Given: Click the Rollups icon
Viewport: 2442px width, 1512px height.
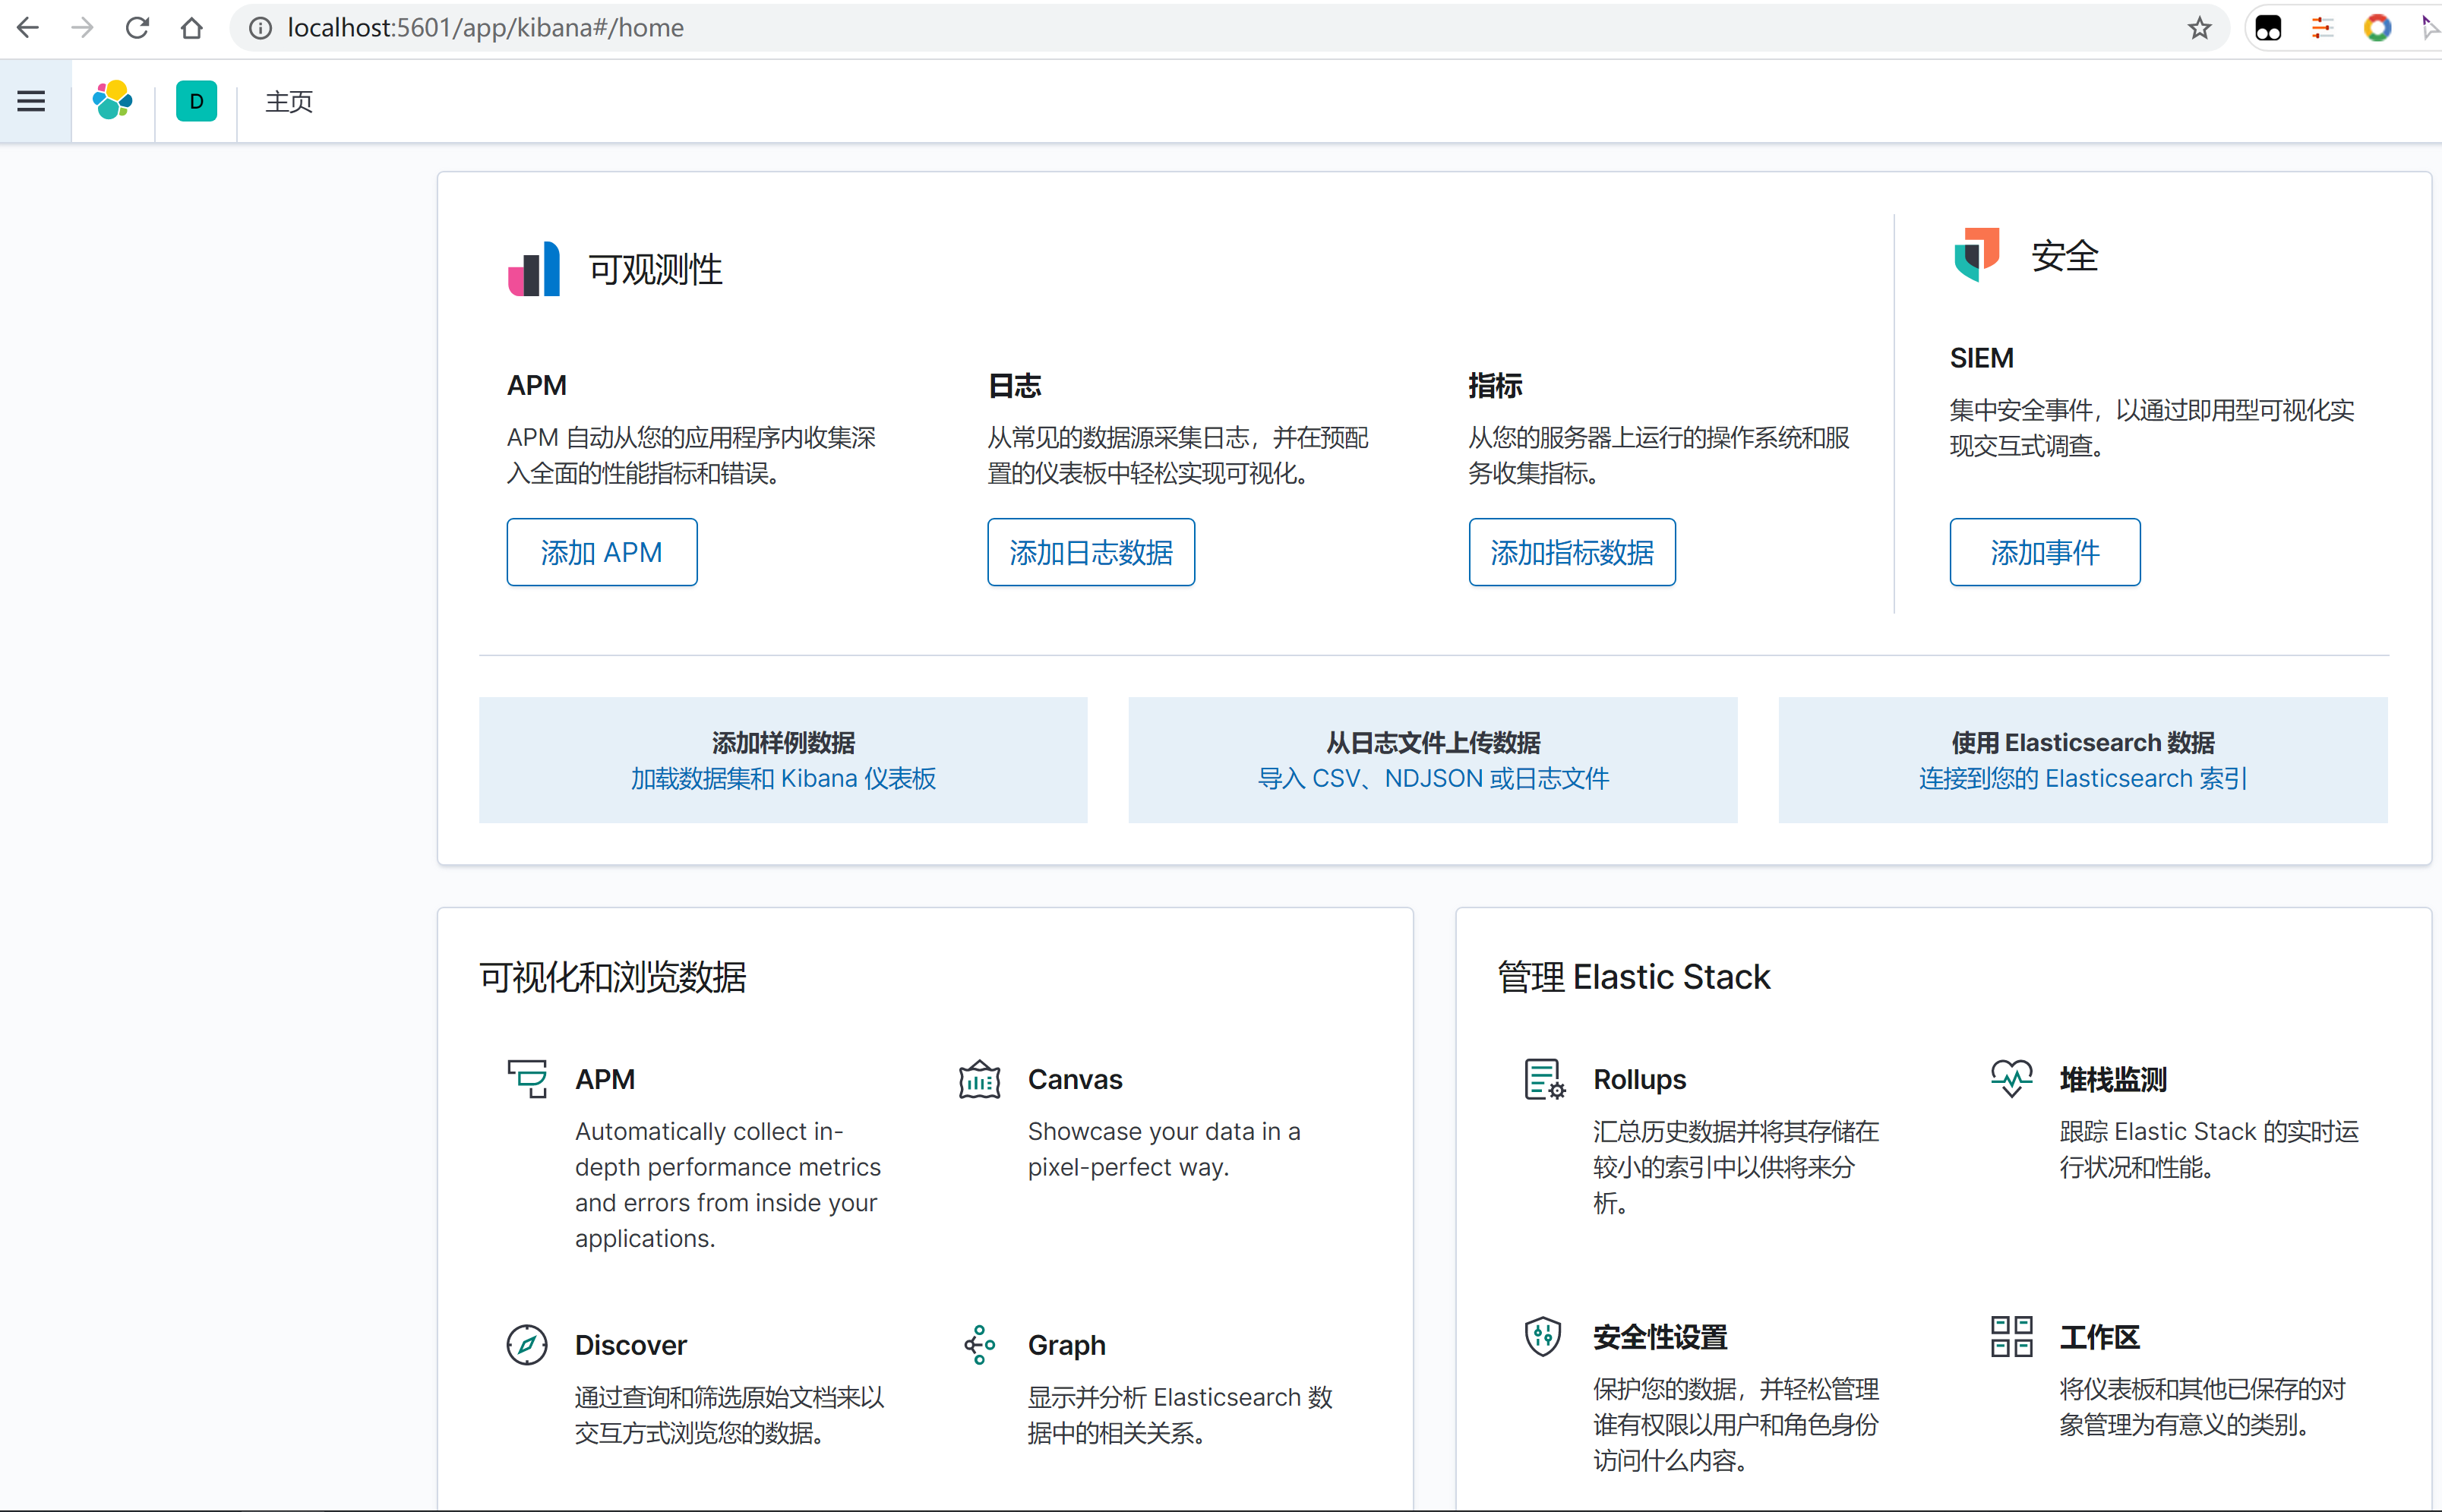Looking at the screenshot, I should pyautogui.click(x=1544, y=1079).
